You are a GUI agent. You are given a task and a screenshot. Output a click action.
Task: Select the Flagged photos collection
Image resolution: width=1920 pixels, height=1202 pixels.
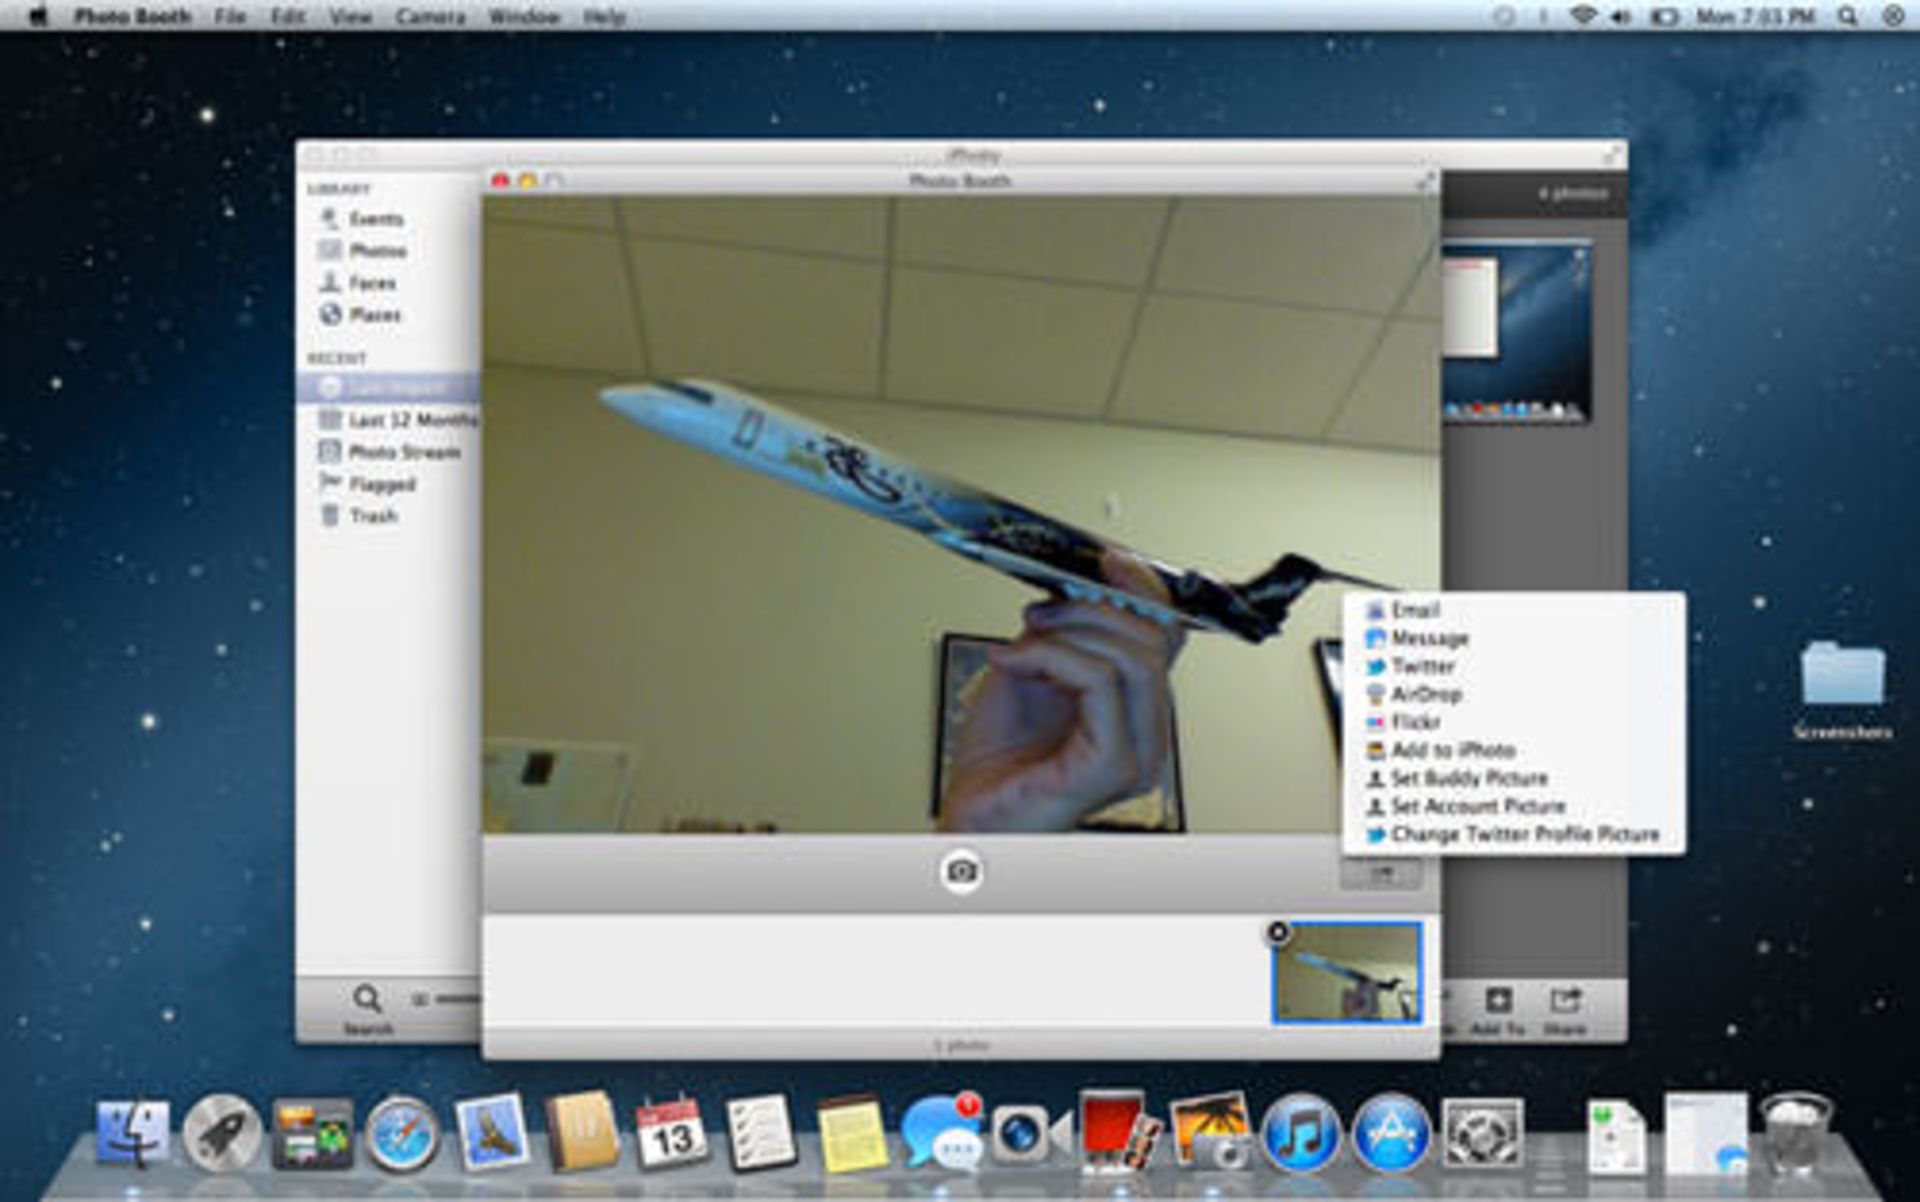pyautogui.click(x=383, y=484)
